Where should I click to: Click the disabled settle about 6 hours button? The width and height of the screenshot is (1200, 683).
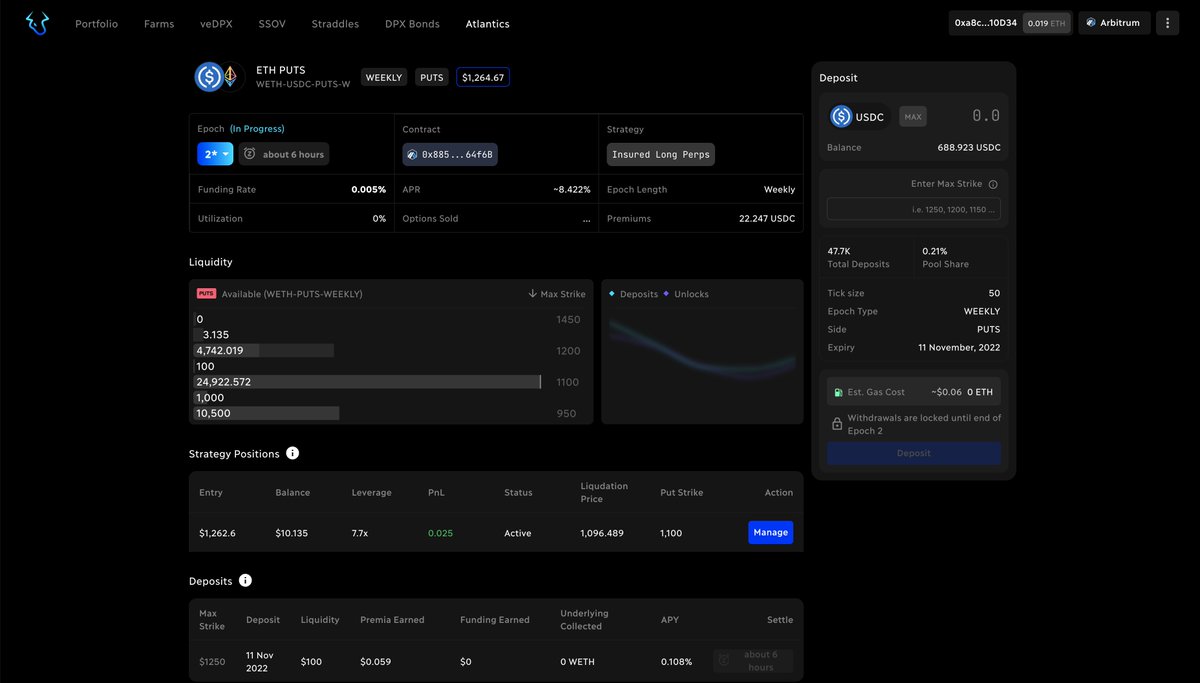tap(753, 661)
